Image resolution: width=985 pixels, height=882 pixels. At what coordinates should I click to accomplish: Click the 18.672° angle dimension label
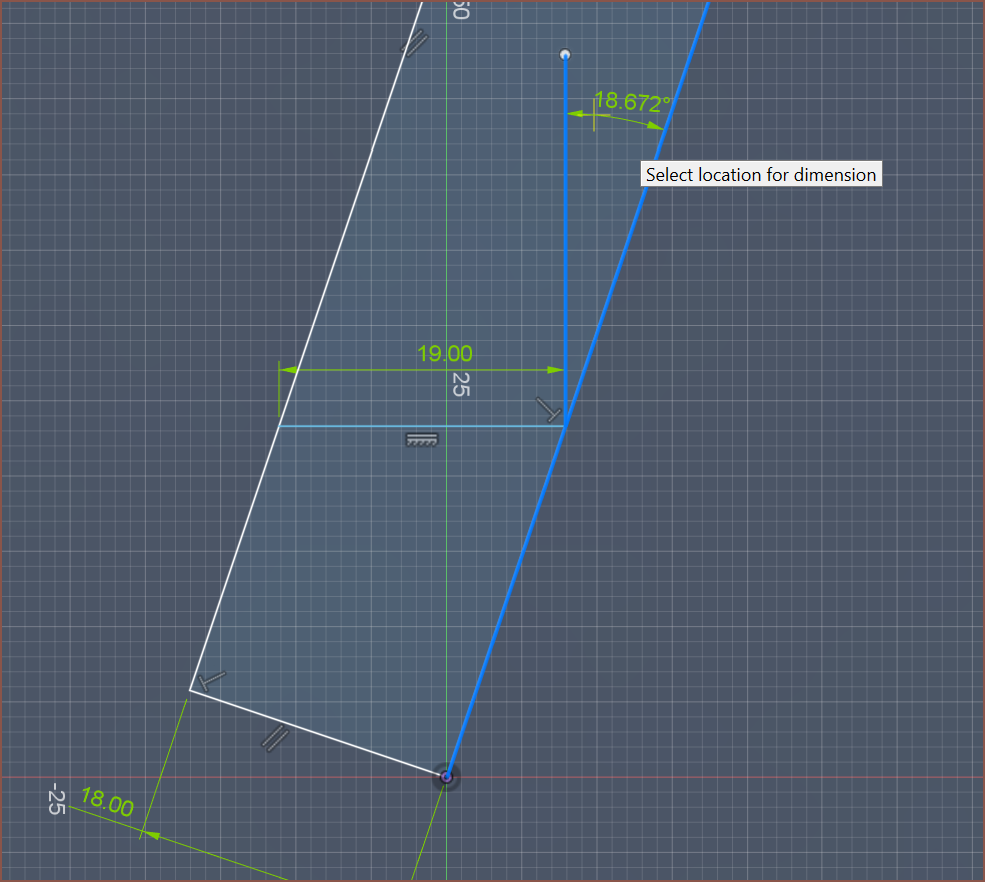(x=632, y=101)
